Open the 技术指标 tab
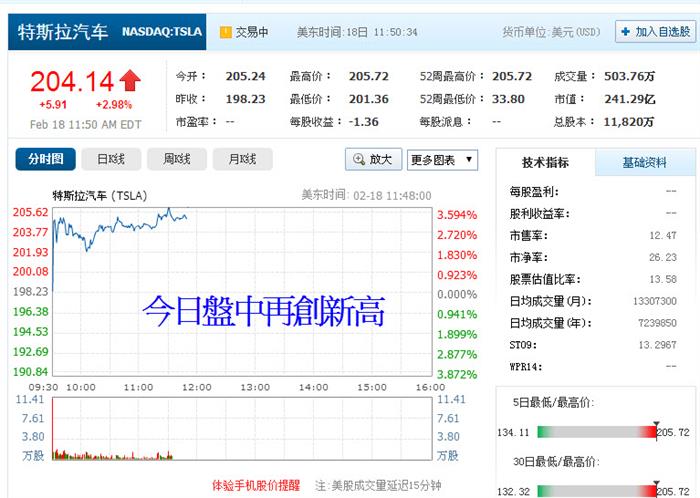This screenshot has width=700, height=498. click(546, 162)
